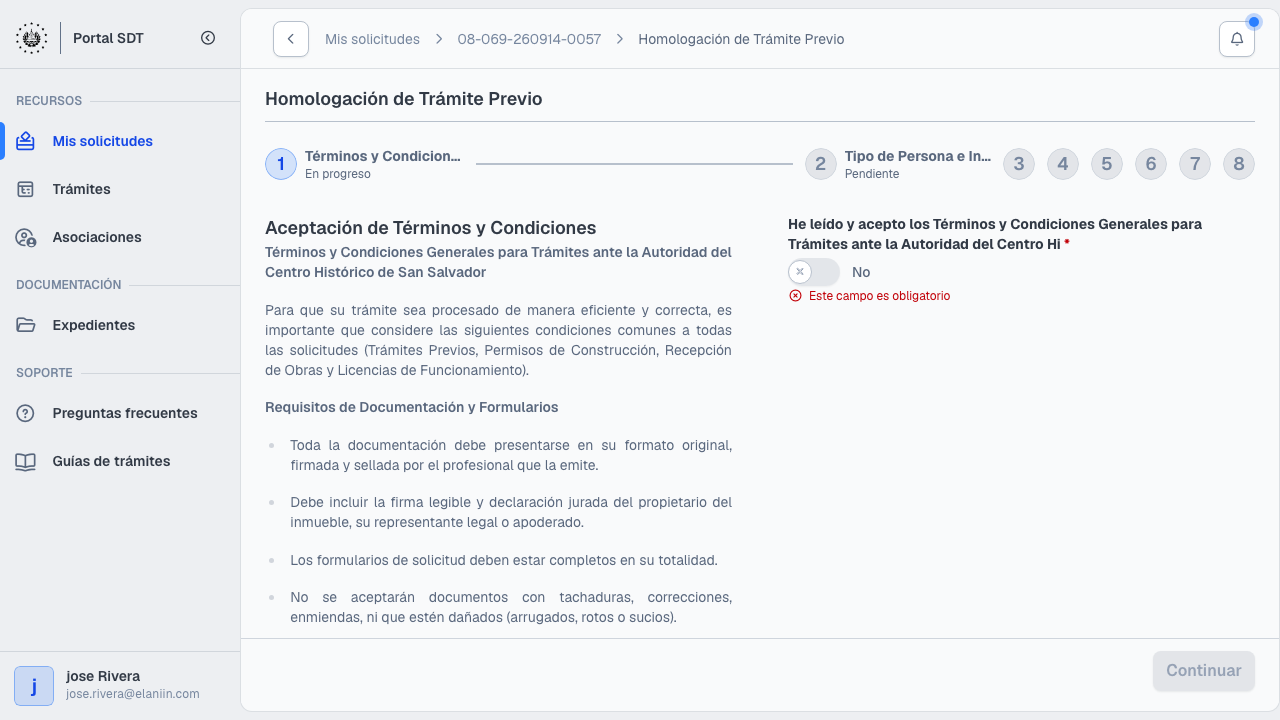The width and height of the screenshot is (1280, 720).
Task: Open notifications with the bell icon
Action: pyautogui.click(x=1237, y=39)
